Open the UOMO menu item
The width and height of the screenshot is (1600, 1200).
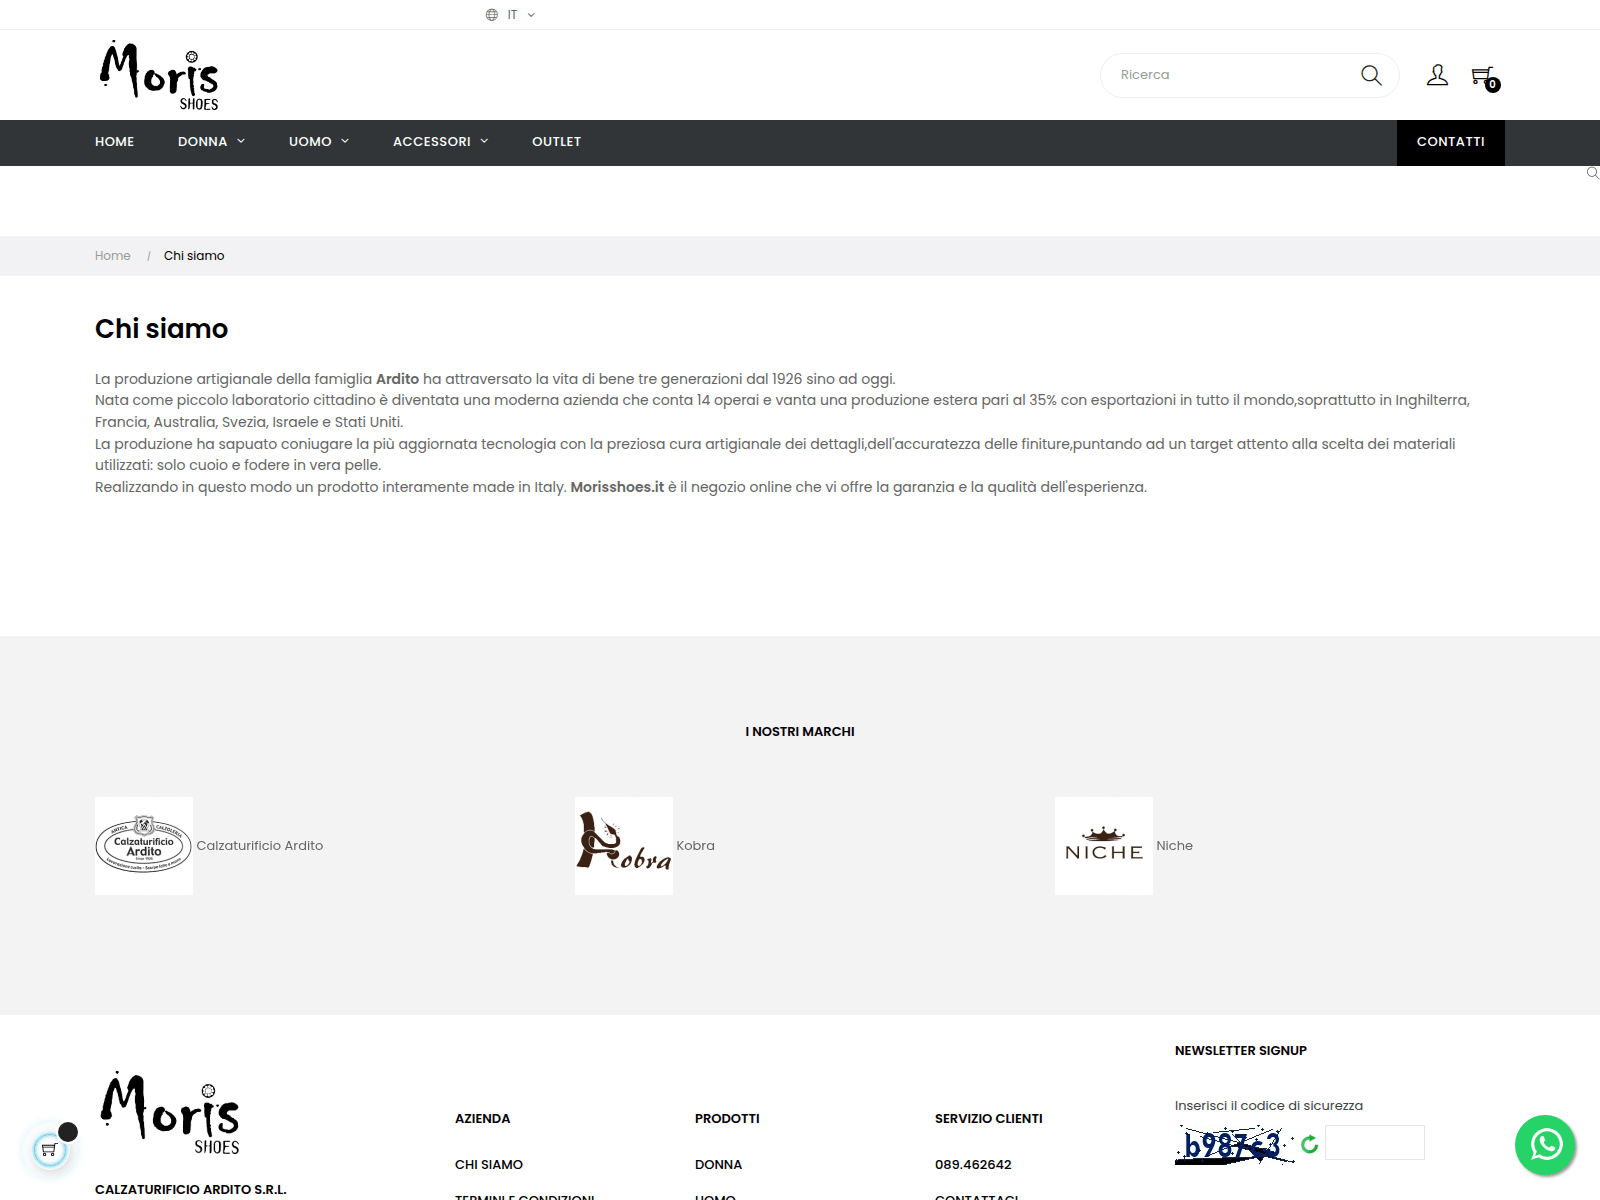[310, 142]
